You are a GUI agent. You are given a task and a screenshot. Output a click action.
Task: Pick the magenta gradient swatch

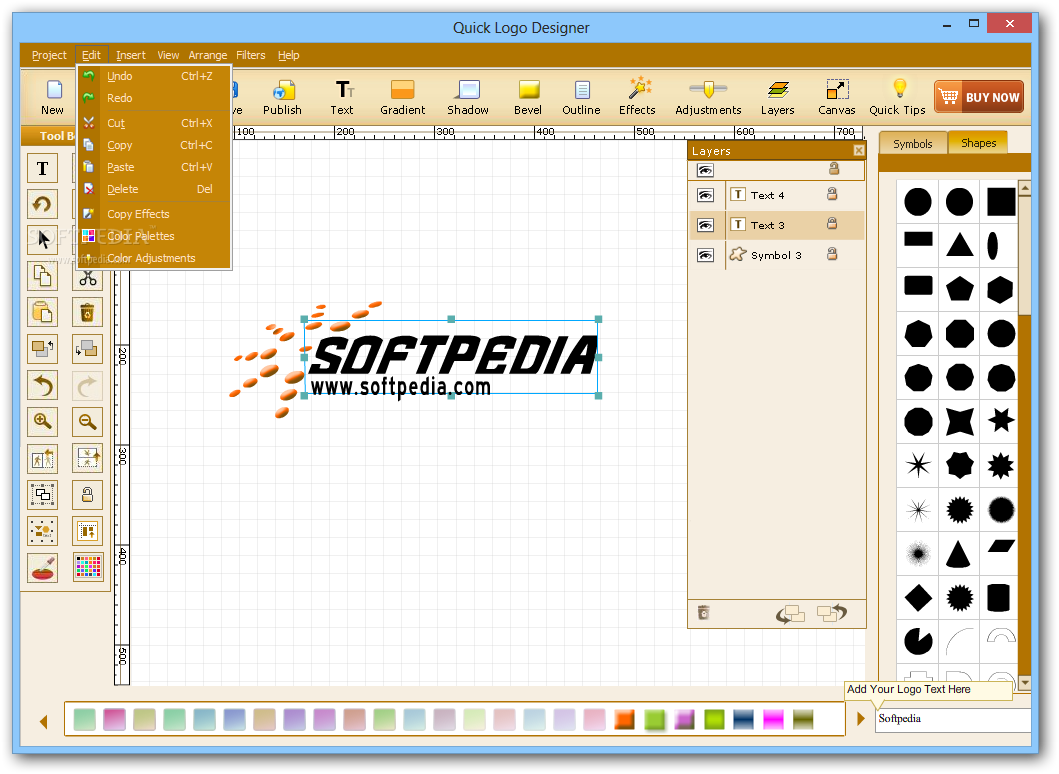click(x=773, y=719)
